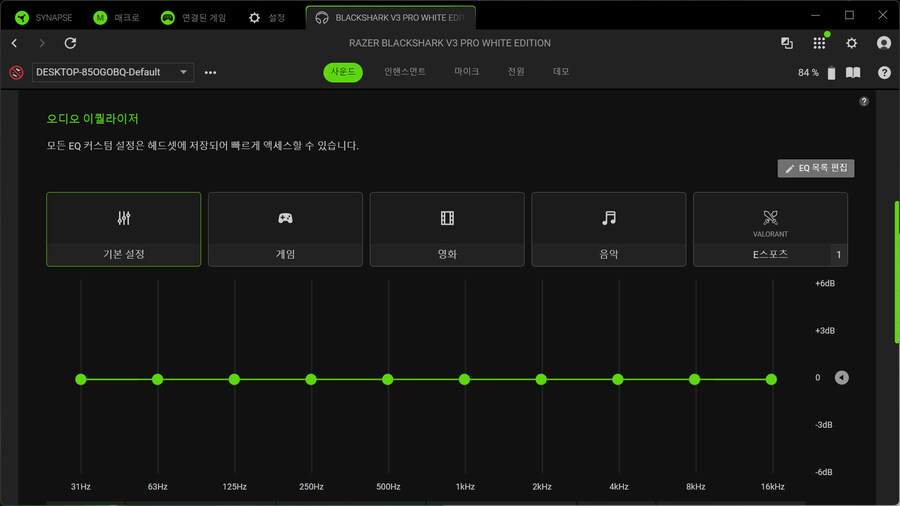This screenshot has height=506, width=900.
Task: Select the 음악 EQ preset
Action: tap(609, 229)
